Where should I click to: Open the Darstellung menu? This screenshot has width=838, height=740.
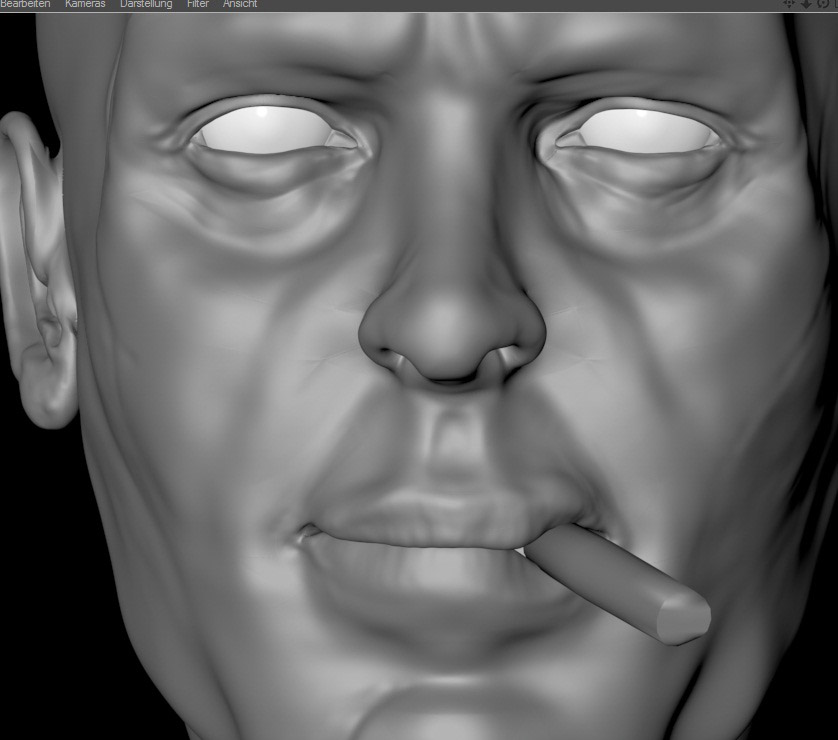(146, 4)
